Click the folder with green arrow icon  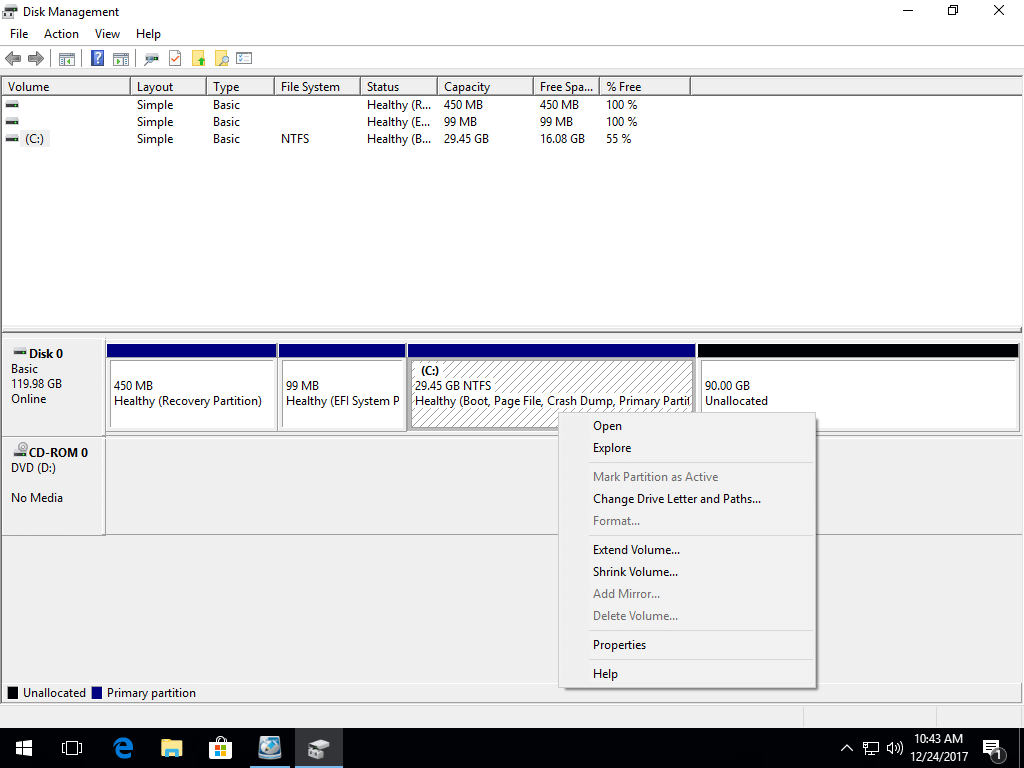click(x=199, y=59)
